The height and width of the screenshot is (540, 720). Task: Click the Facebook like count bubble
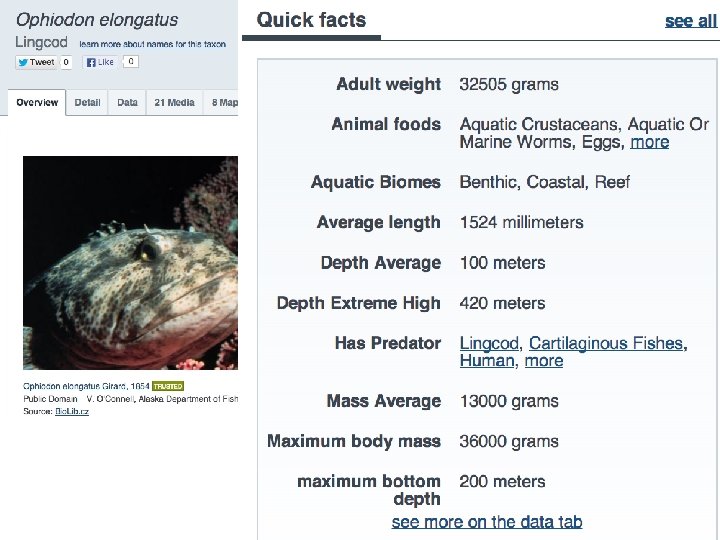coord(130,62)
